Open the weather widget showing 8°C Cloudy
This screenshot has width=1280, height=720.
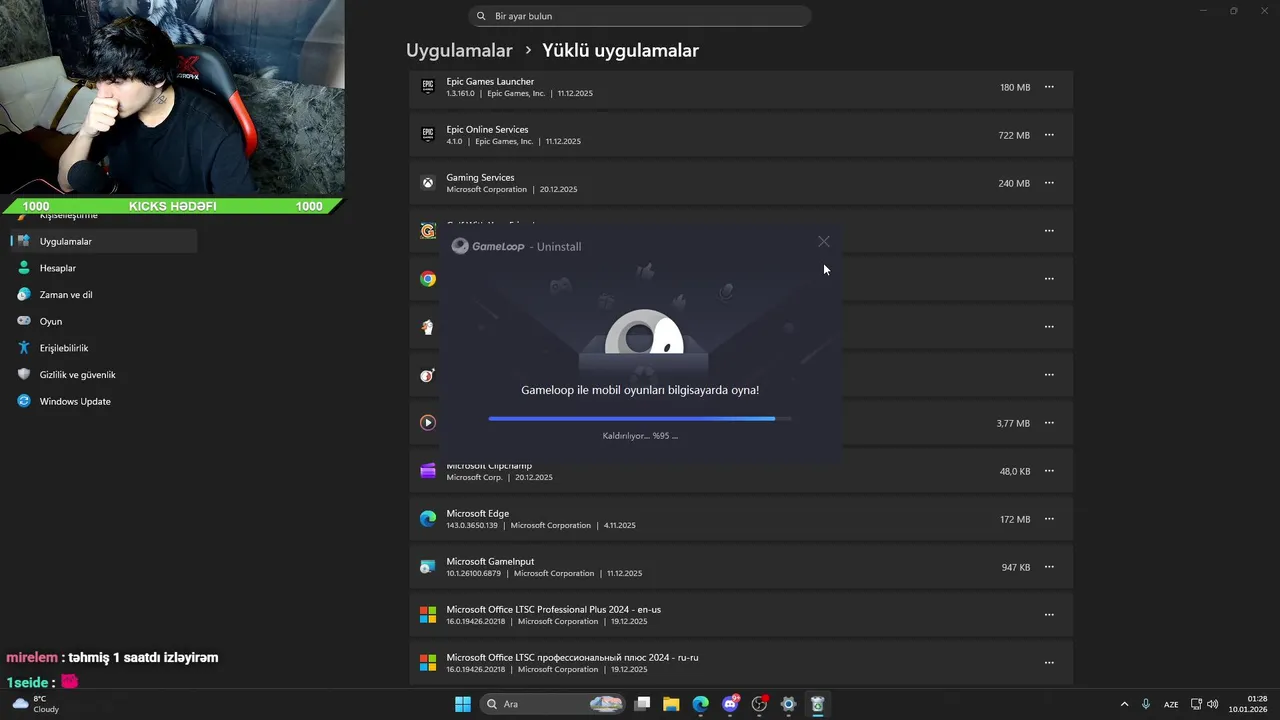(x=35, y=704)
